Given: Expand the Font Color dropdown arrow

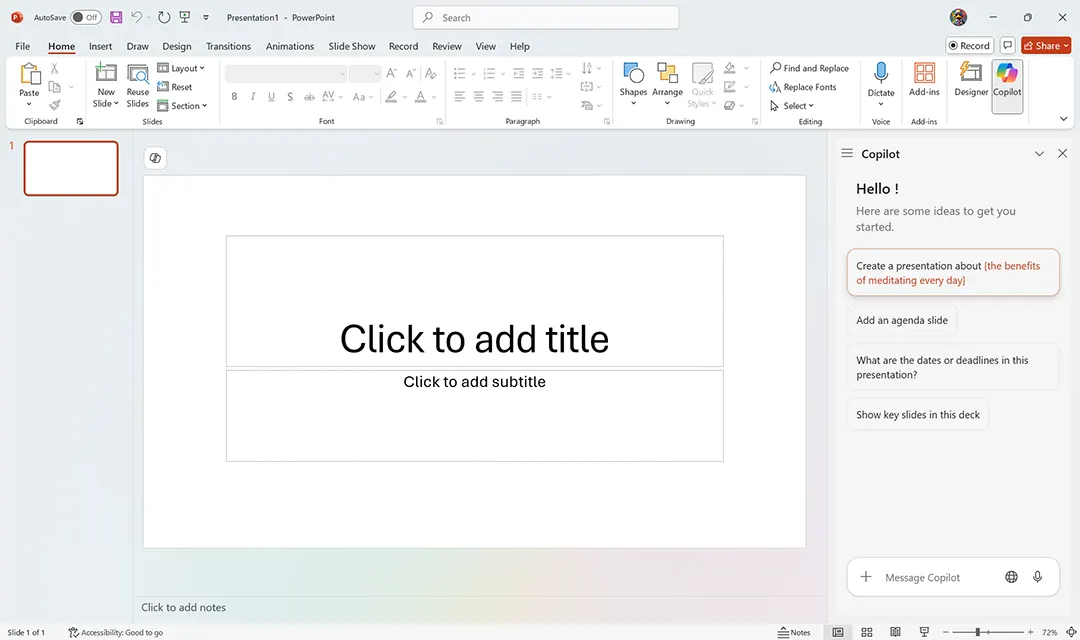Looking at the screenshot, I should click(432, 97).
